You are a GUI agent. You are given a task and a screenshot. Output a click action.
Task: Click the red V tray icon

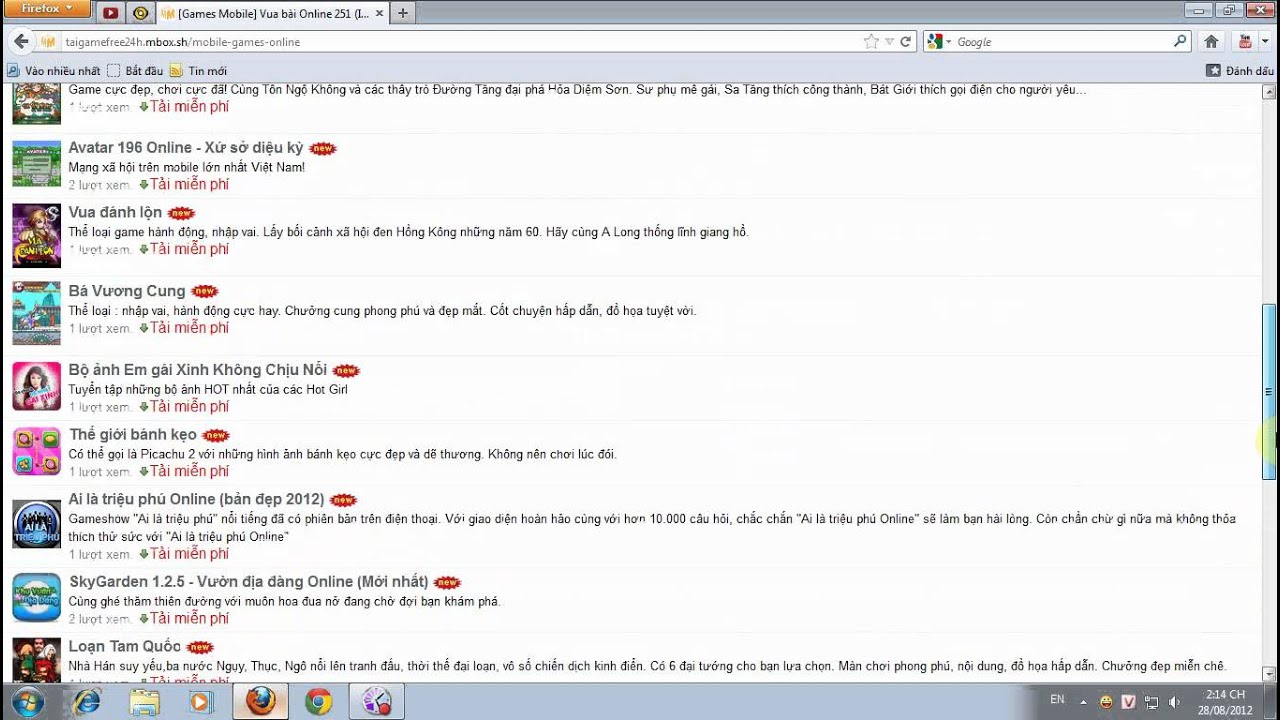point(1128,702)
